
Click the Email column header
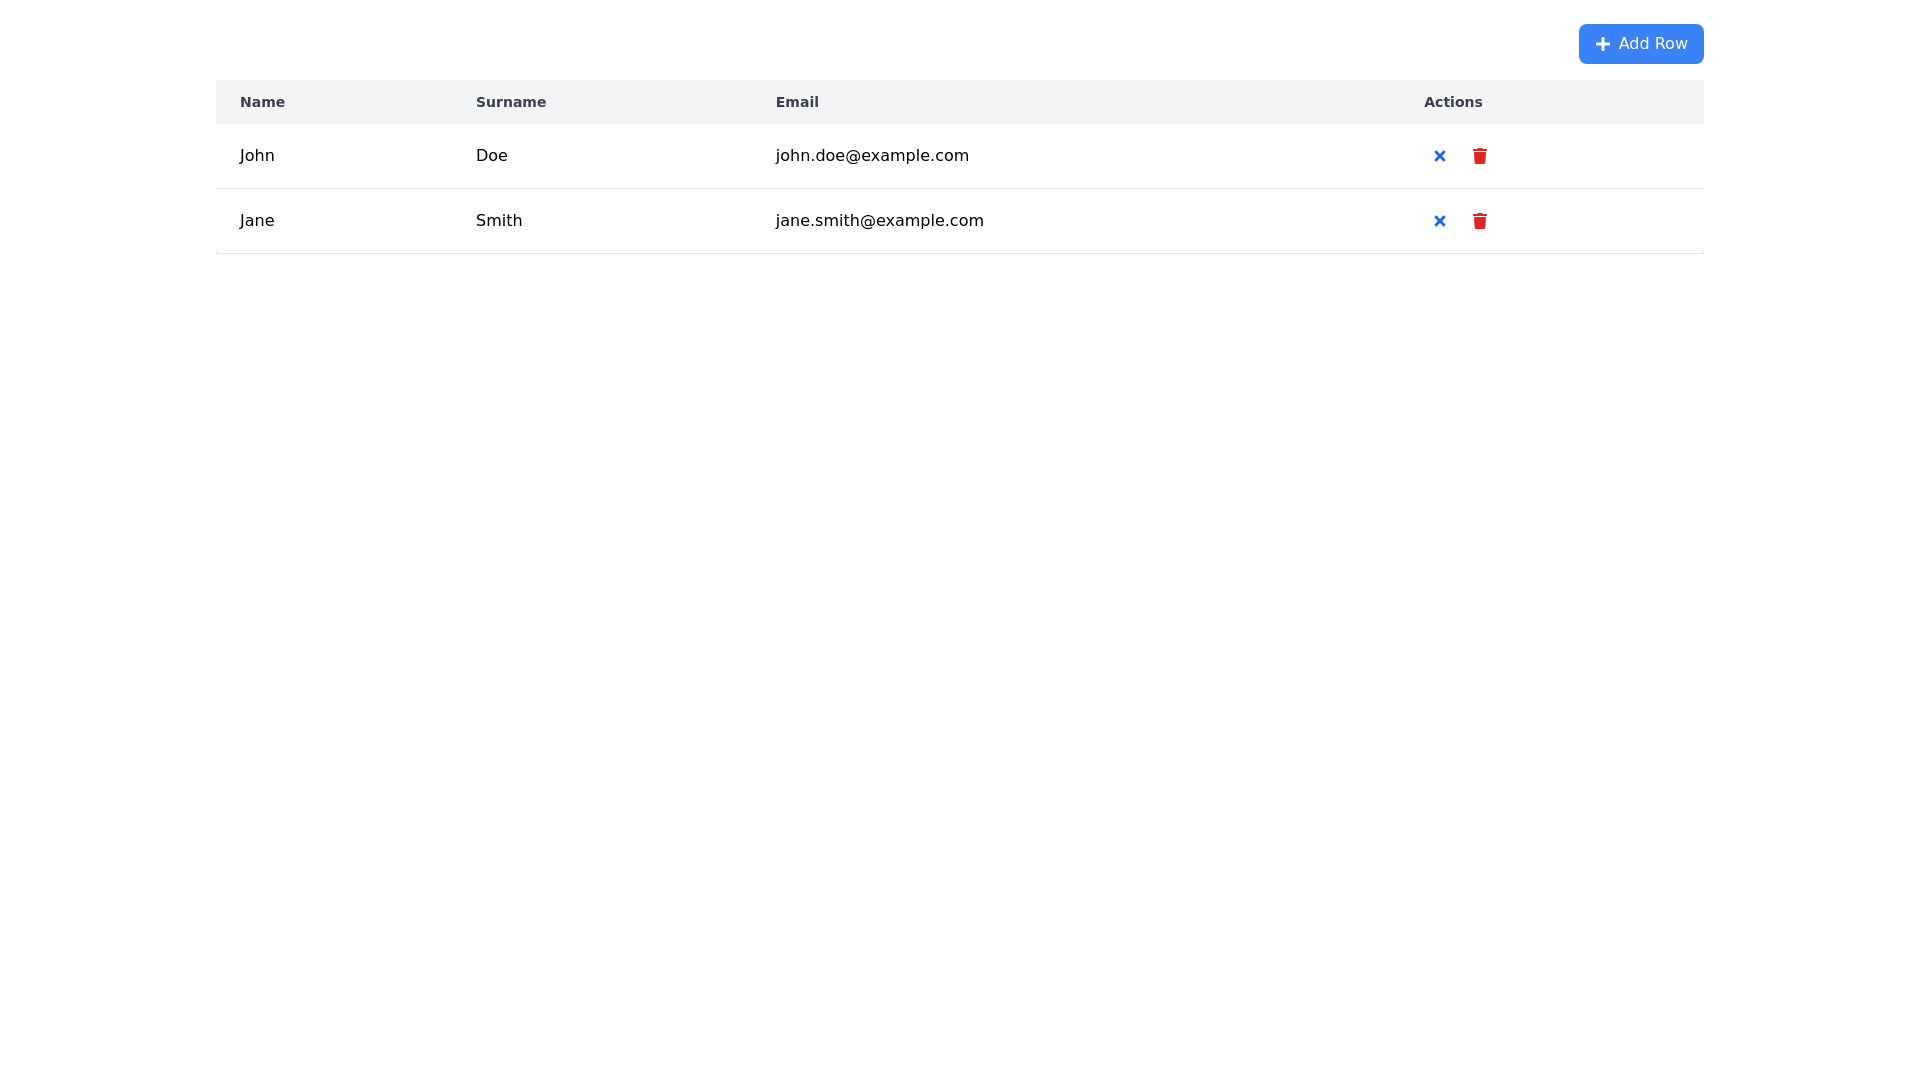click(x=797, y=102)
